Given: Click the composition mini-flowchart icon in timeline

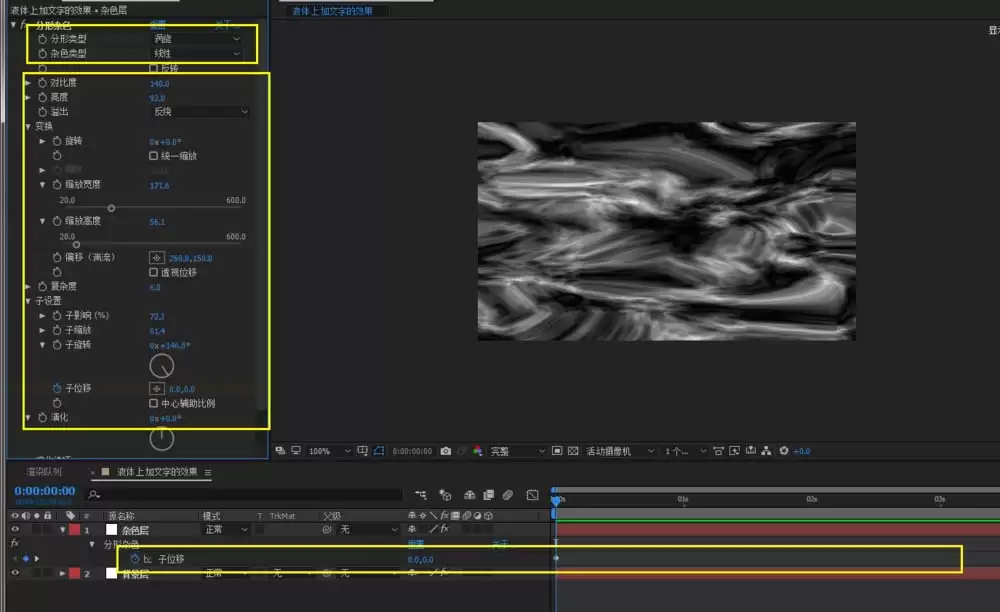Looking at the screenshot, I should click(421, 495).
